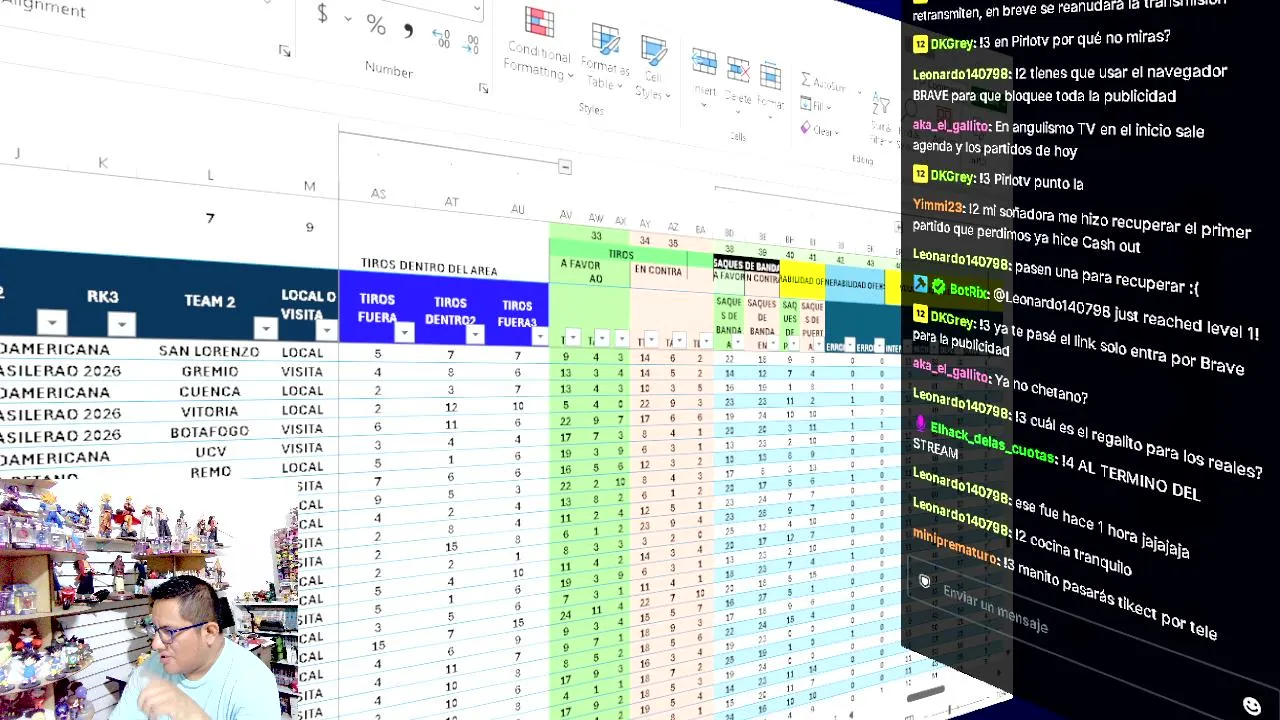Open Sort & Filter menu
1280x720 pixels.
pos(881,116)
